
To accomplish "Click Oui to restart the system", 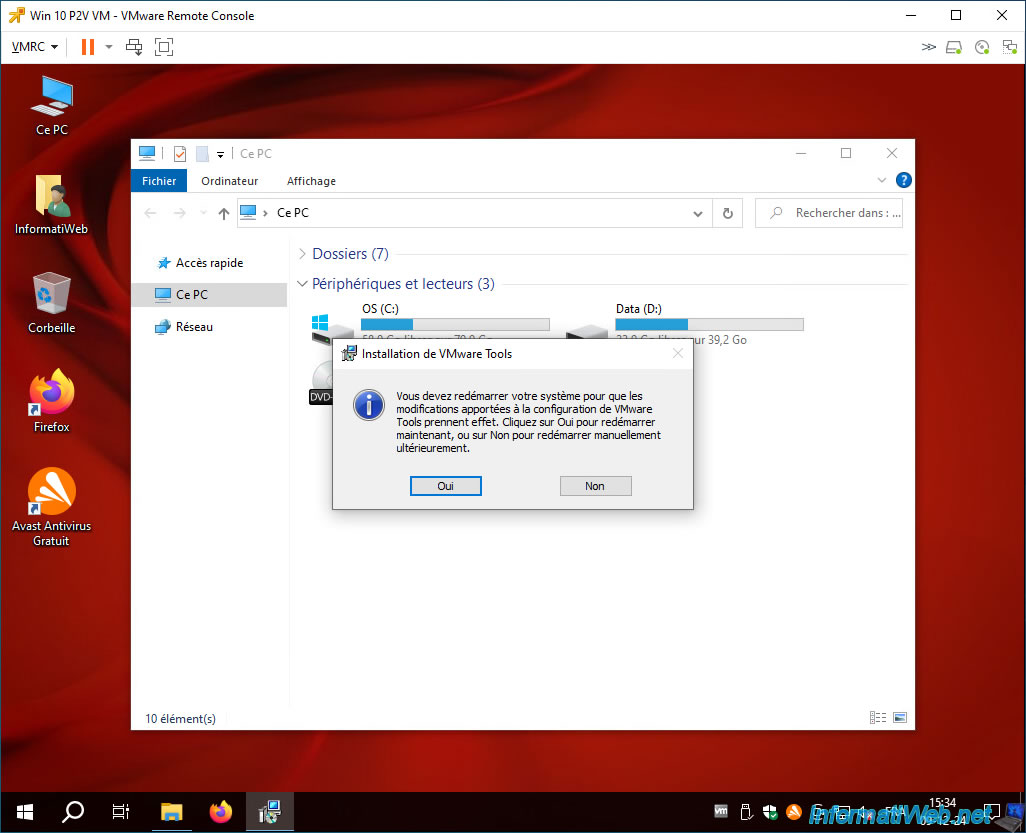I will 446,486.
